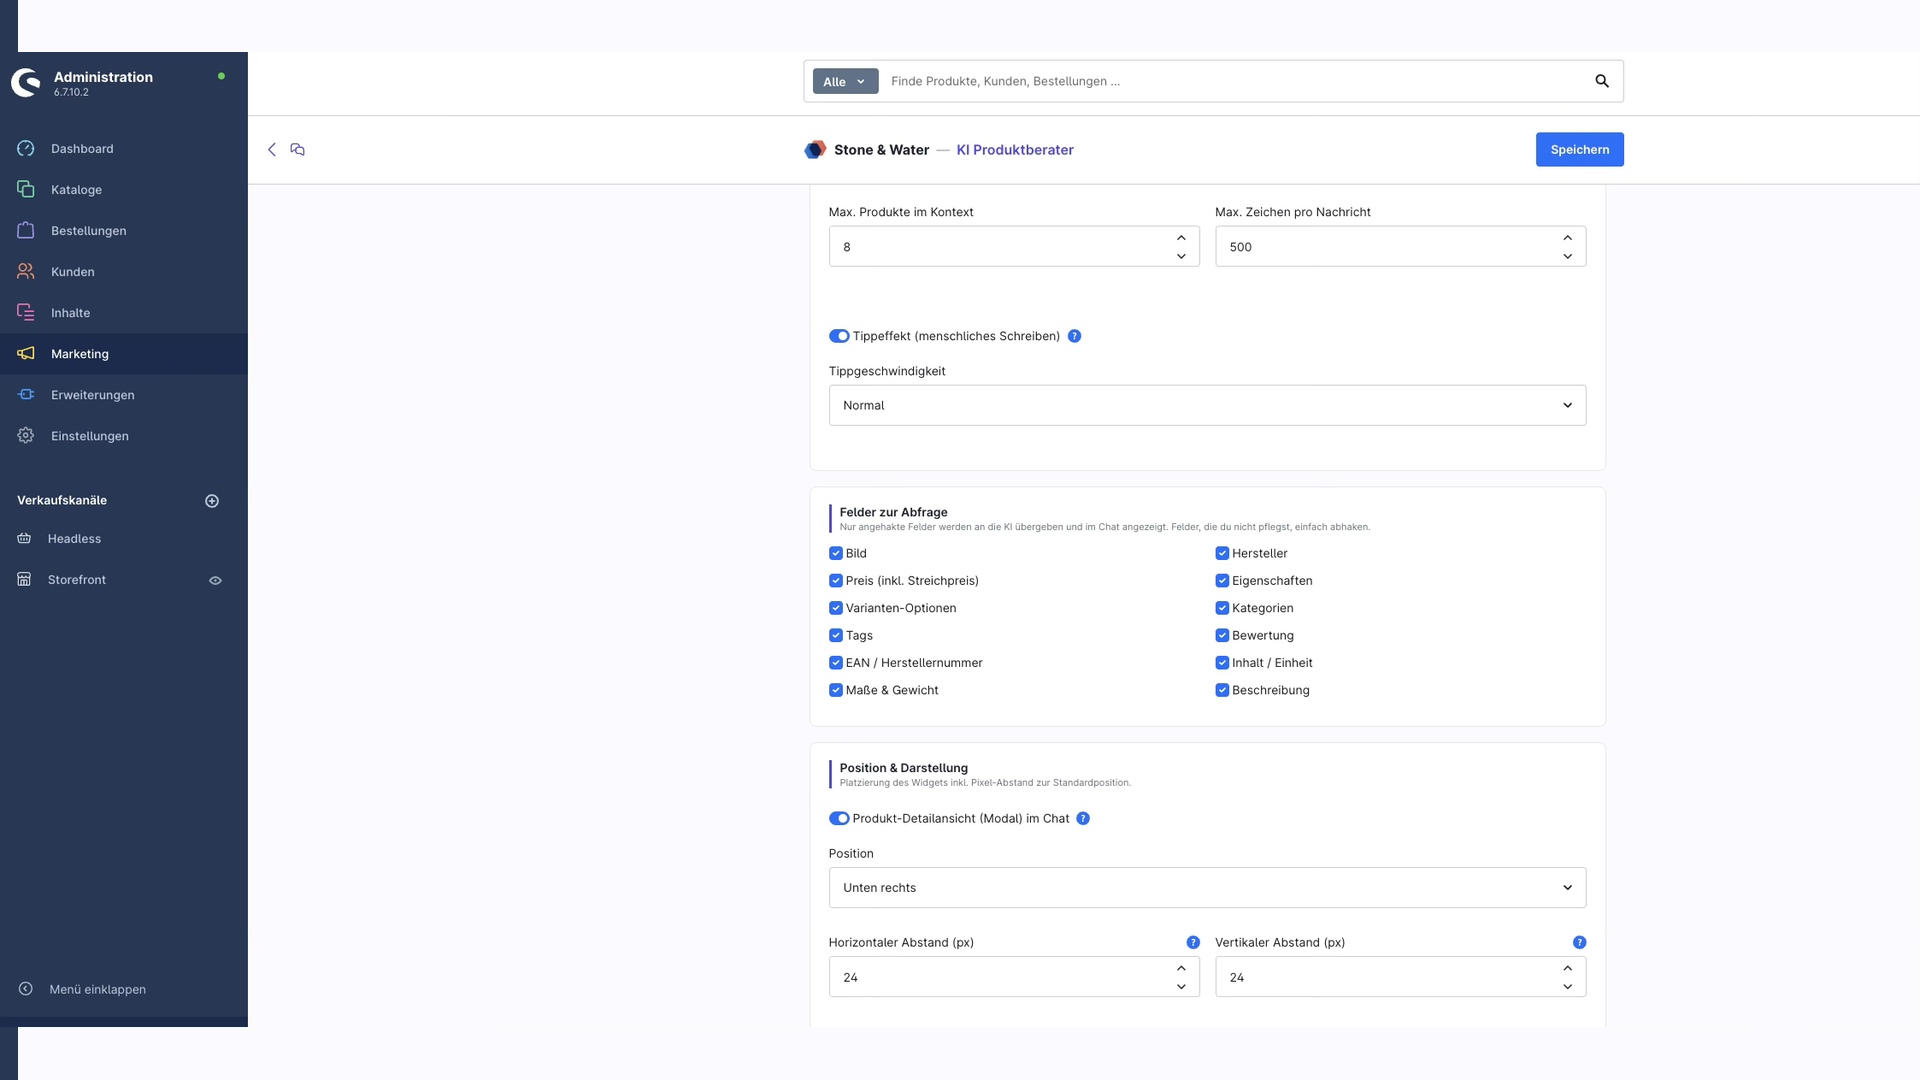Show help for Produkt-Detailansicht option
Viewport: 1920px width, 1080px height.
click(1083, 819)
